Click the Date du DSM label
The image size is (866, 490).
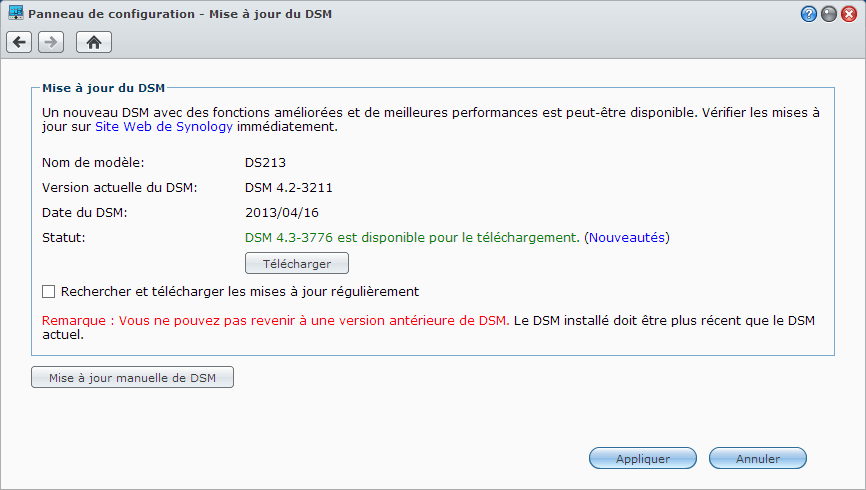[85, 213]
